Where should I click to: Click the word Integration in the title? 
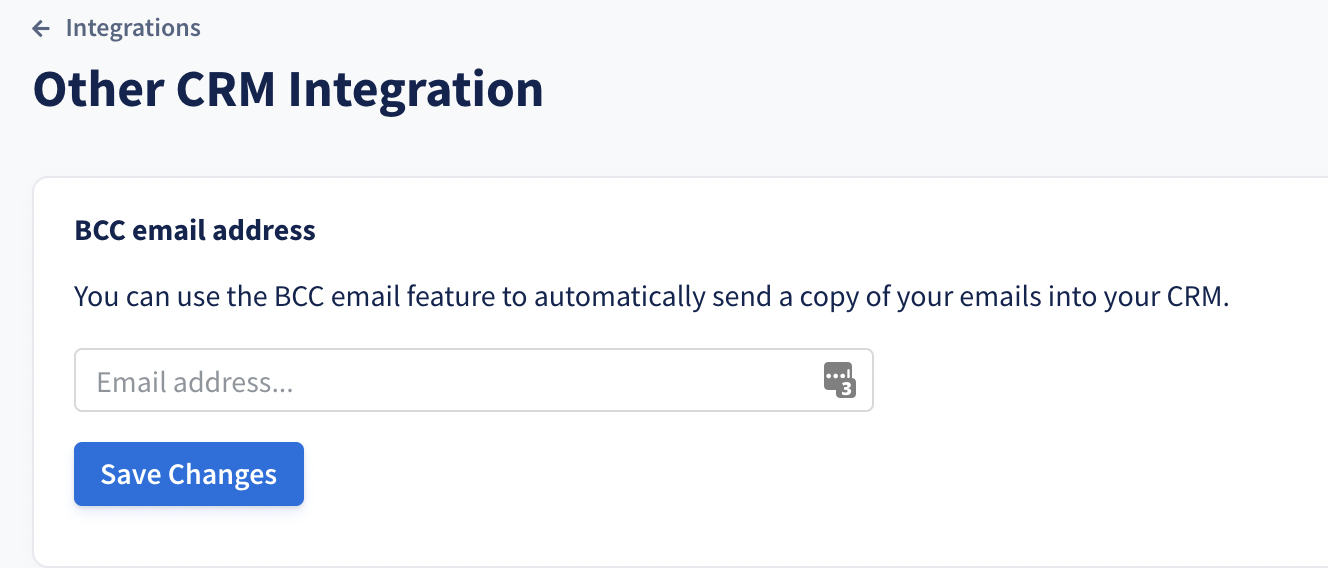coord(416,89)
